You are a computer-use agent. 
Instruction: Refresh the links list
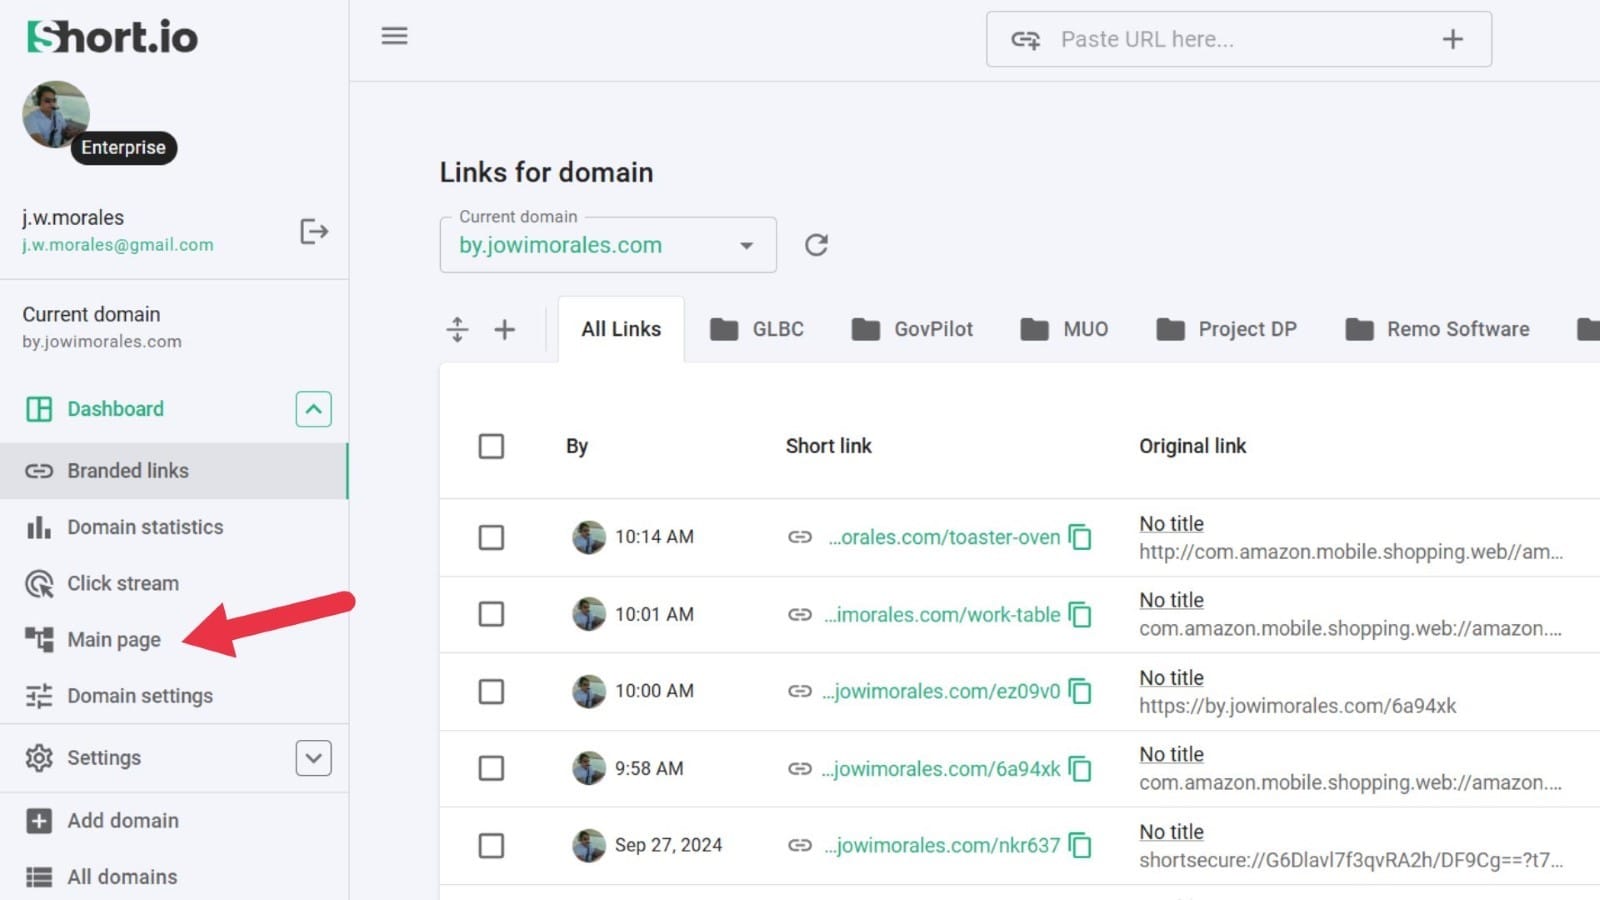[x=816, y=245]
